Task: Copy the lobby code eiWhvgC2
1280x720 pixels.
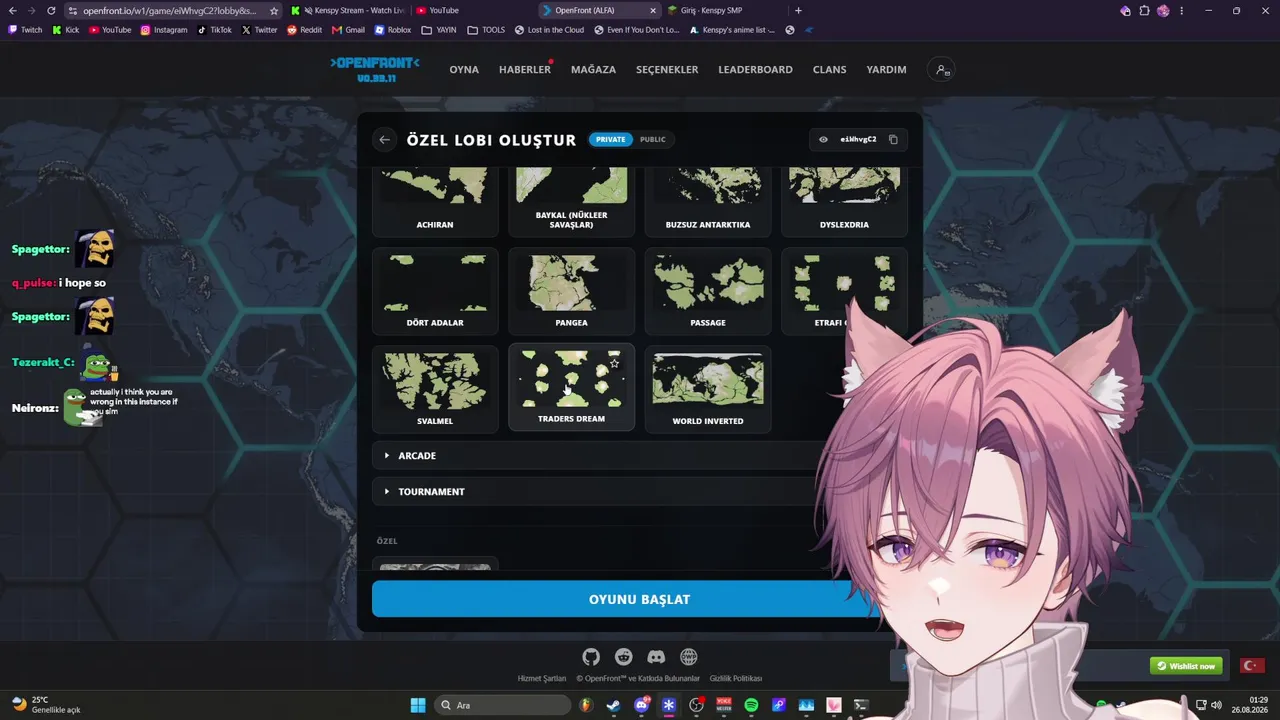Action: point(893,140)
